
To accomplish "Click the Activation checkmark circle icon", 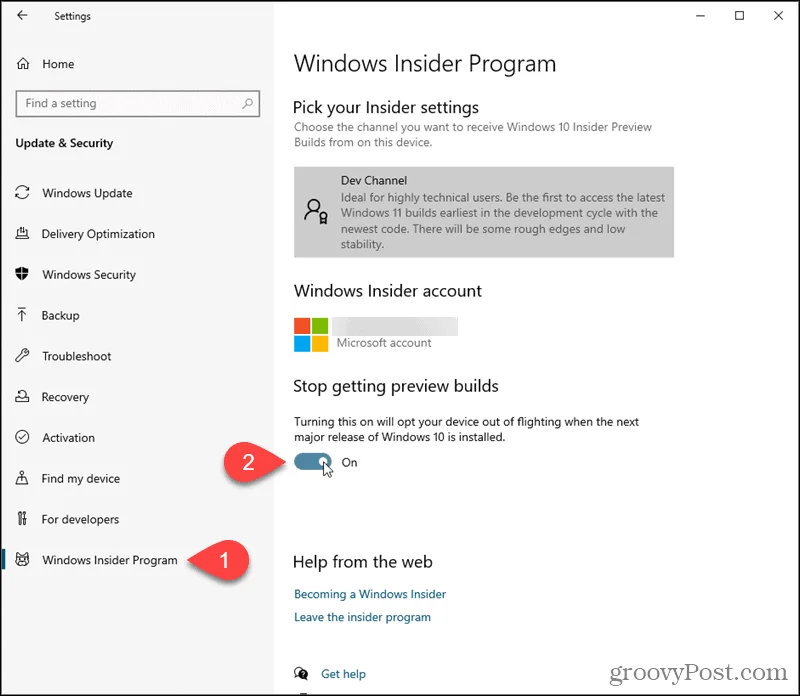I will (x=22, y=437).
